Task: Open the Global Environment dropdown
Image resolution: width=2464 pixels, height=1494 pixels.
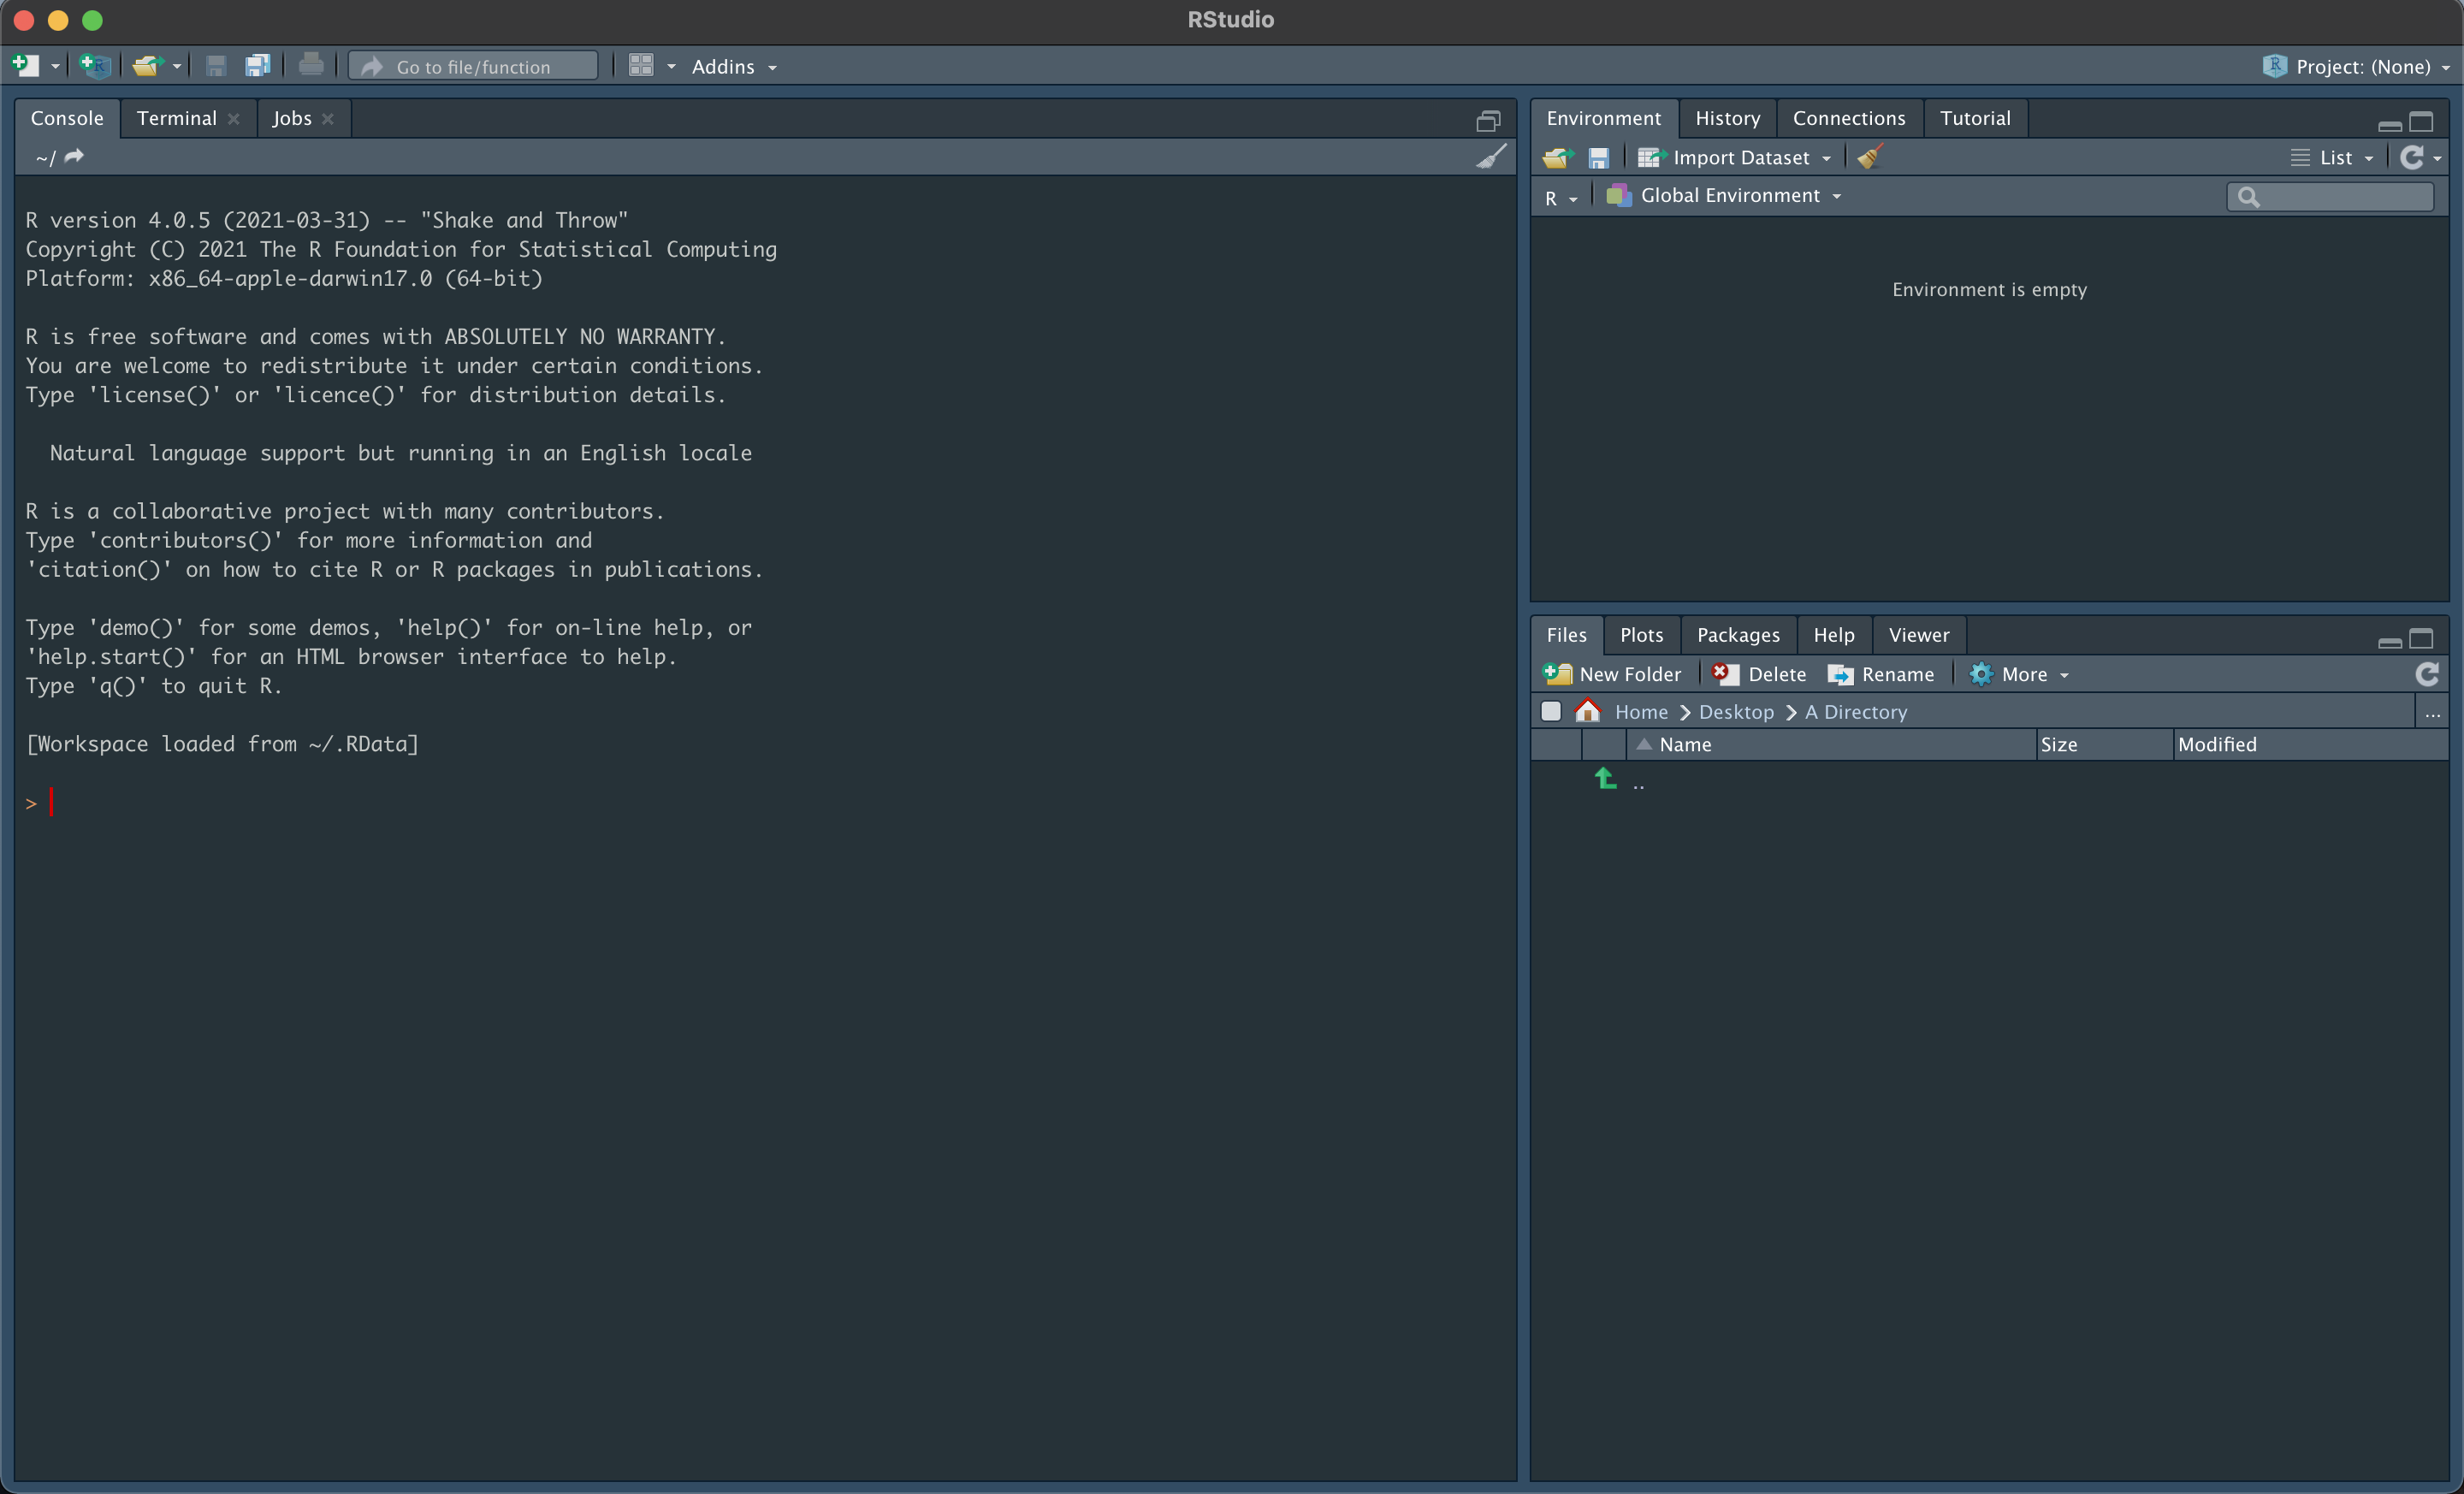Action: [x=1724, y=196]
